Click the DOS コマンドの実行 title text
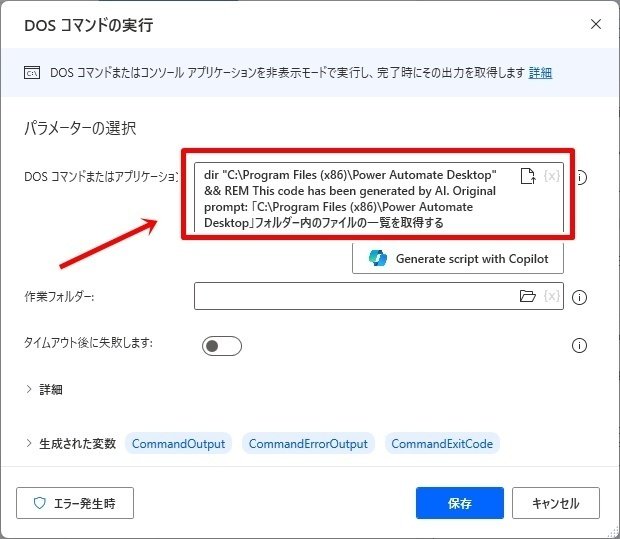Screen dimensions: 620x539 pos(89,25)
